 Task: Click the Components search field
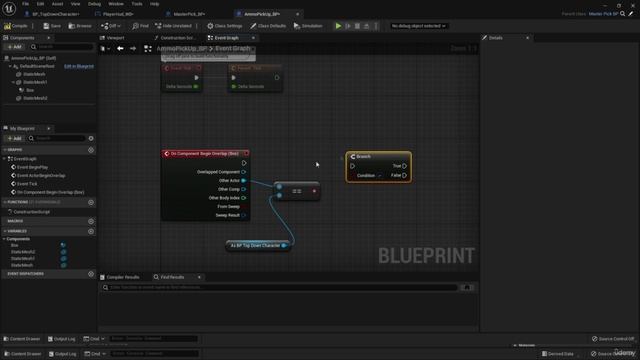(62, 47)
